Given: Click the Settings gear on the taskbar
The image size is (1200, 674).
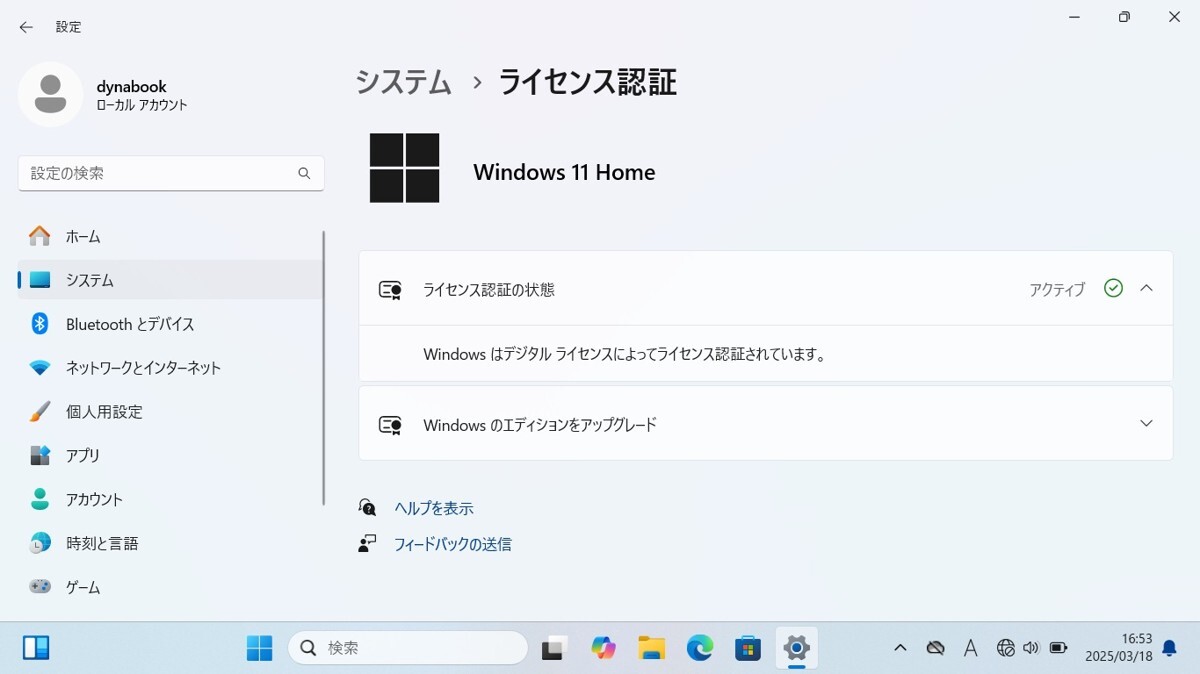Looking at the screenshot, I should click(x=796, y=648).
